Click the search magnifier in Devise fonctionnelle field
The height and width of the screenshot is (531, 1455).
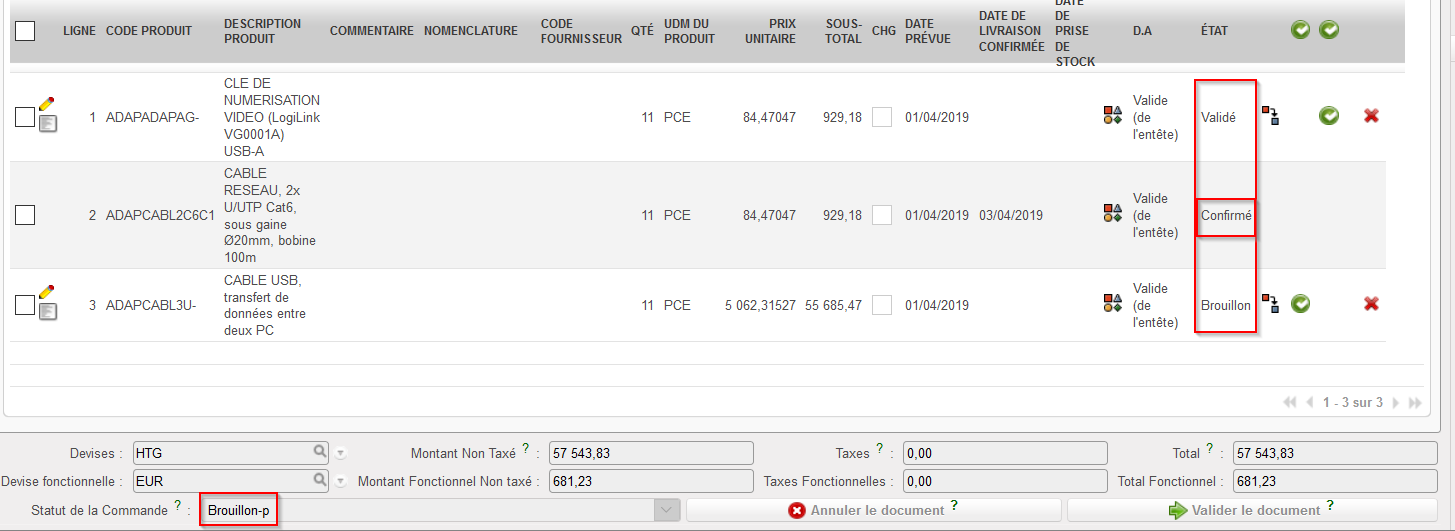tap(320, 480)
